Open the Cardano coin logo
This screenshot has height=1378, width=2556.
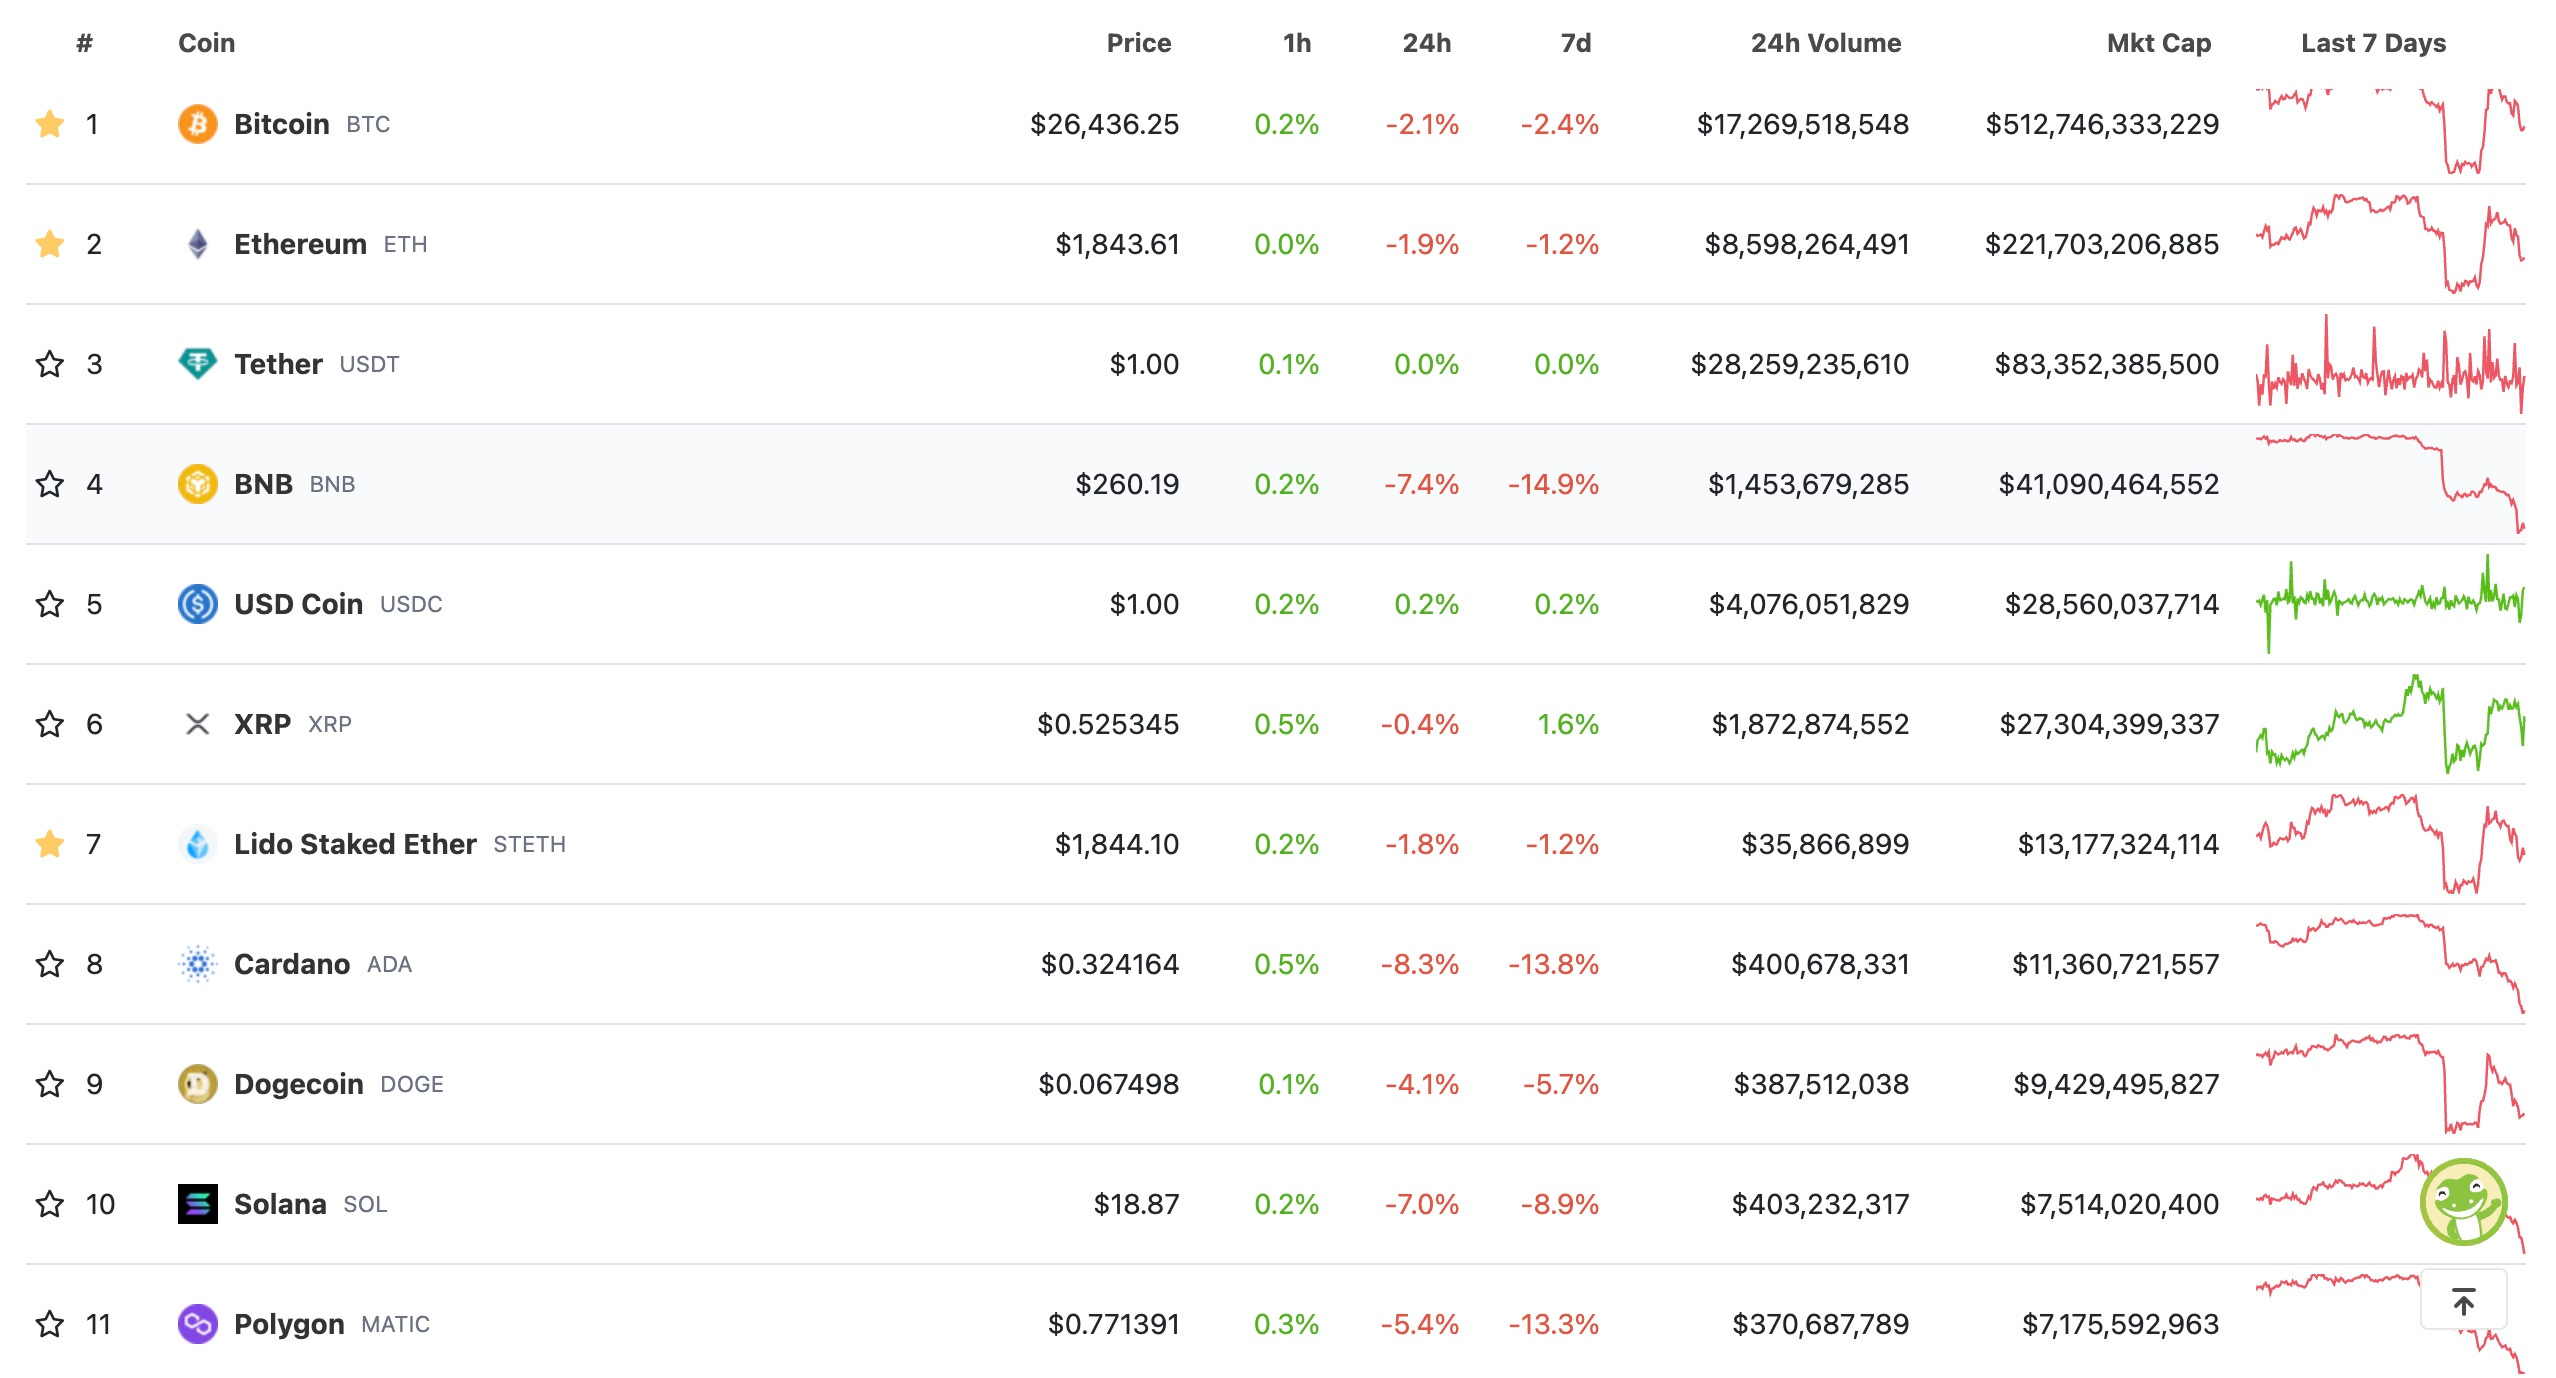(198, 964)
